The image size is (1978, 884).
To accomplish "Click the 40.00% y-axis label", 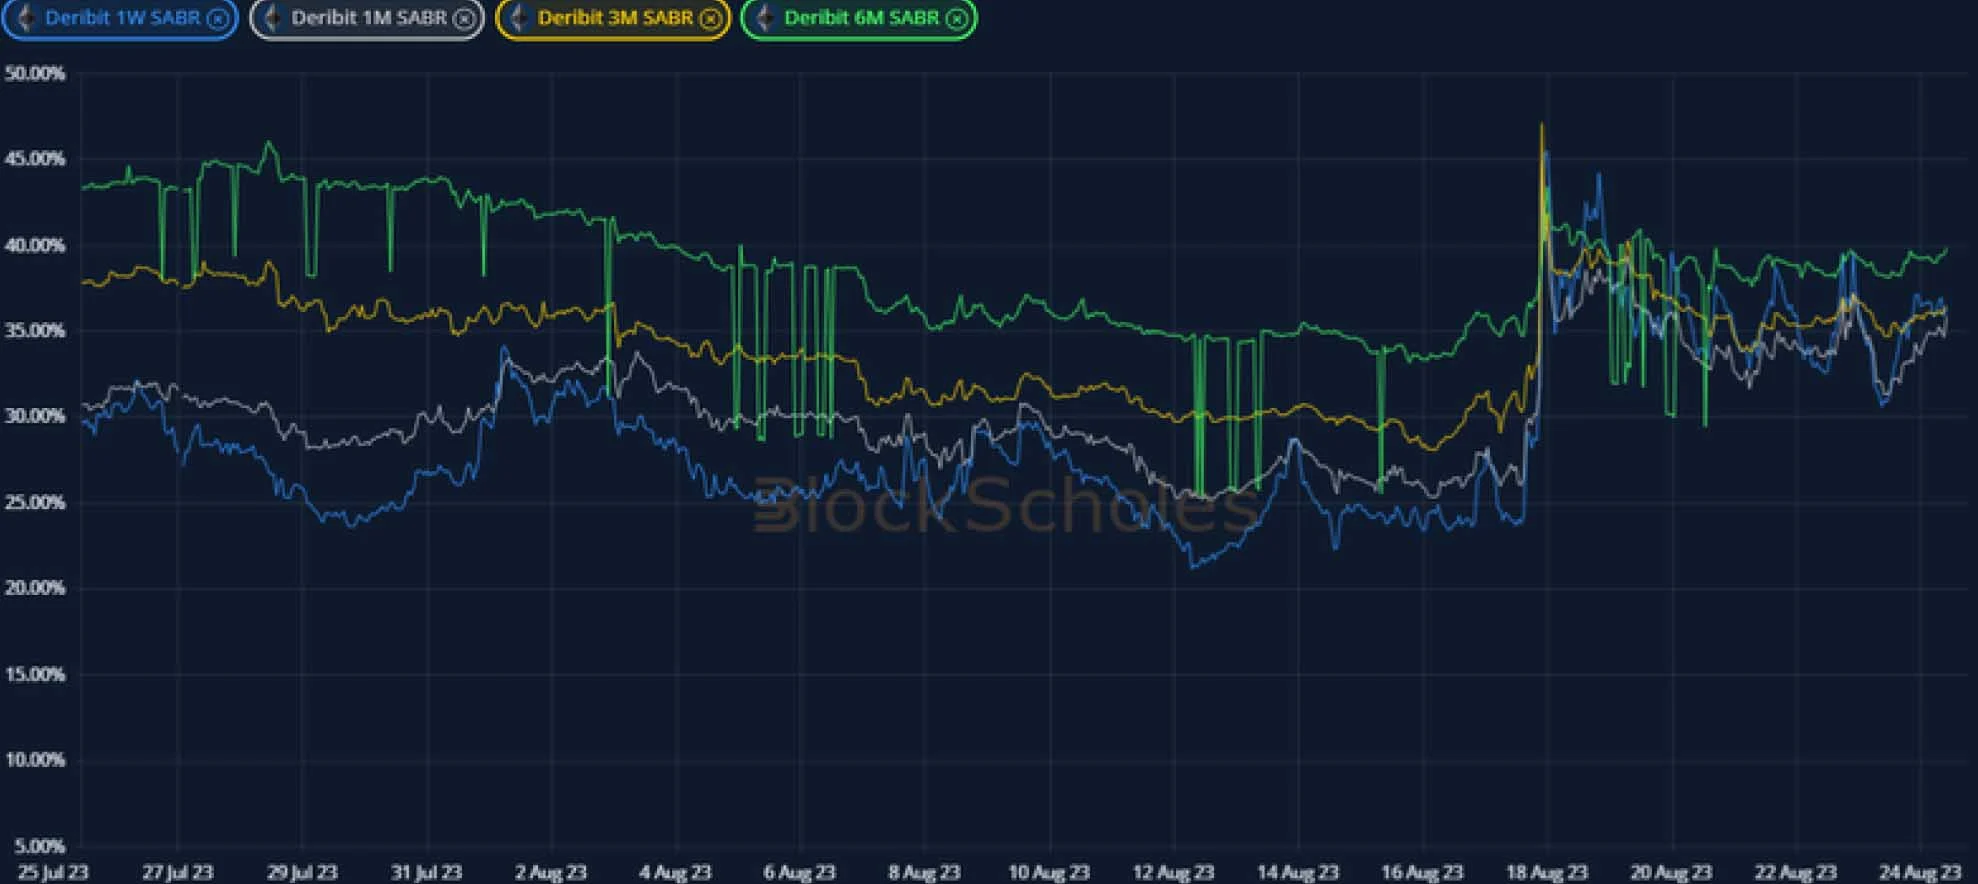I will coord(35,245).
